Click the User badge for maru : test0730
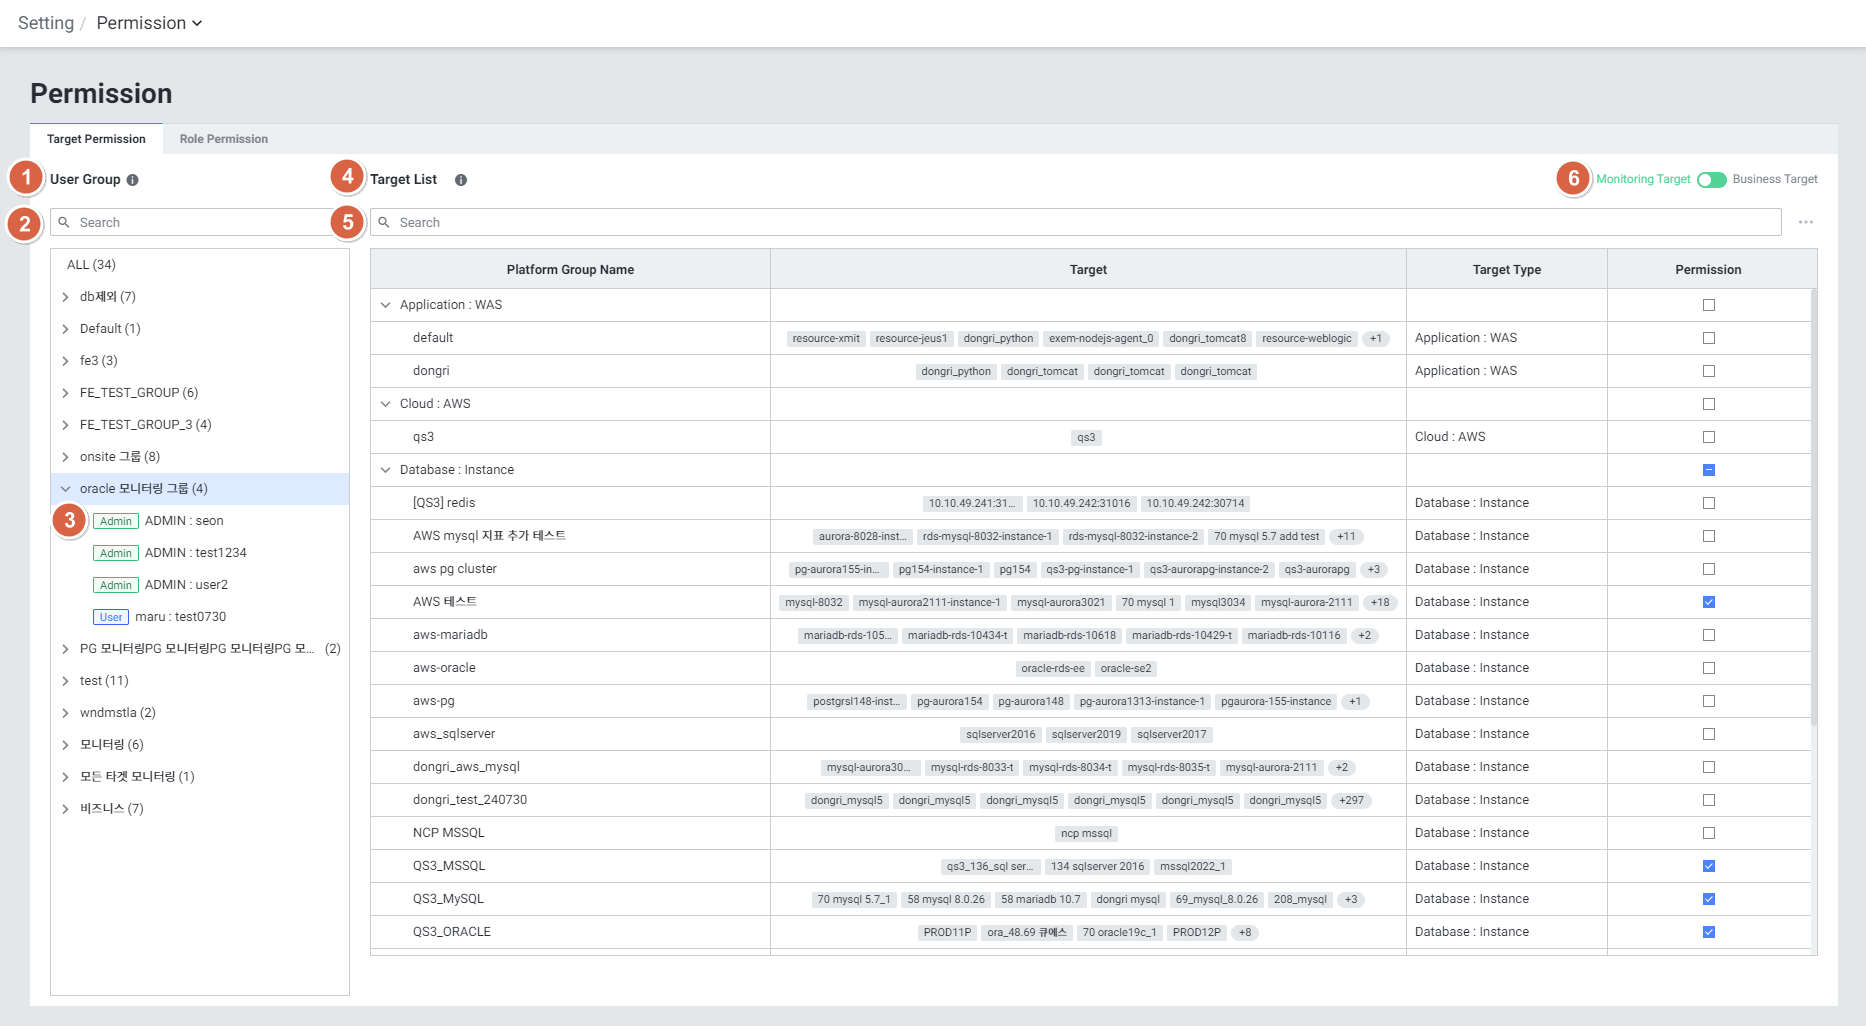 point(111,617)
